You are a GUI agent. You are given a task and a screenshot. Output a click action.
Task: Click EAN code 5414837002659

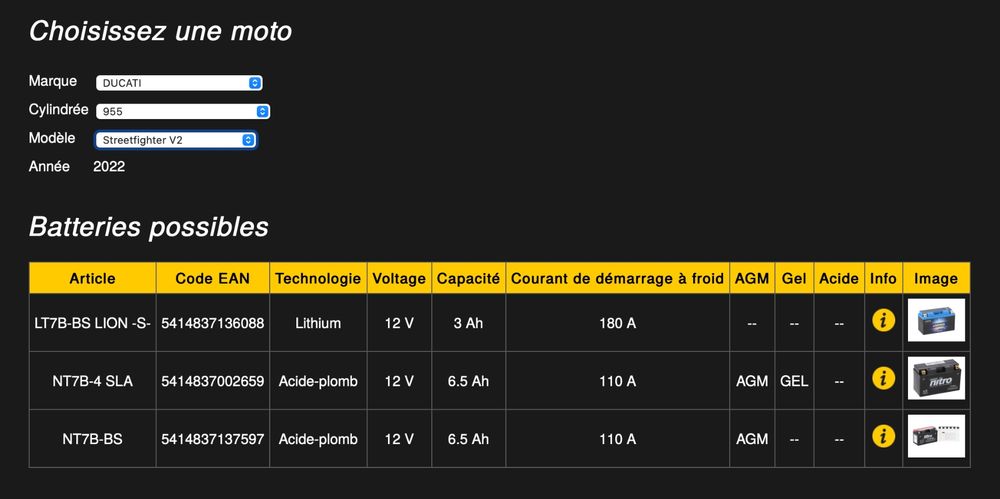pos(212,382)
